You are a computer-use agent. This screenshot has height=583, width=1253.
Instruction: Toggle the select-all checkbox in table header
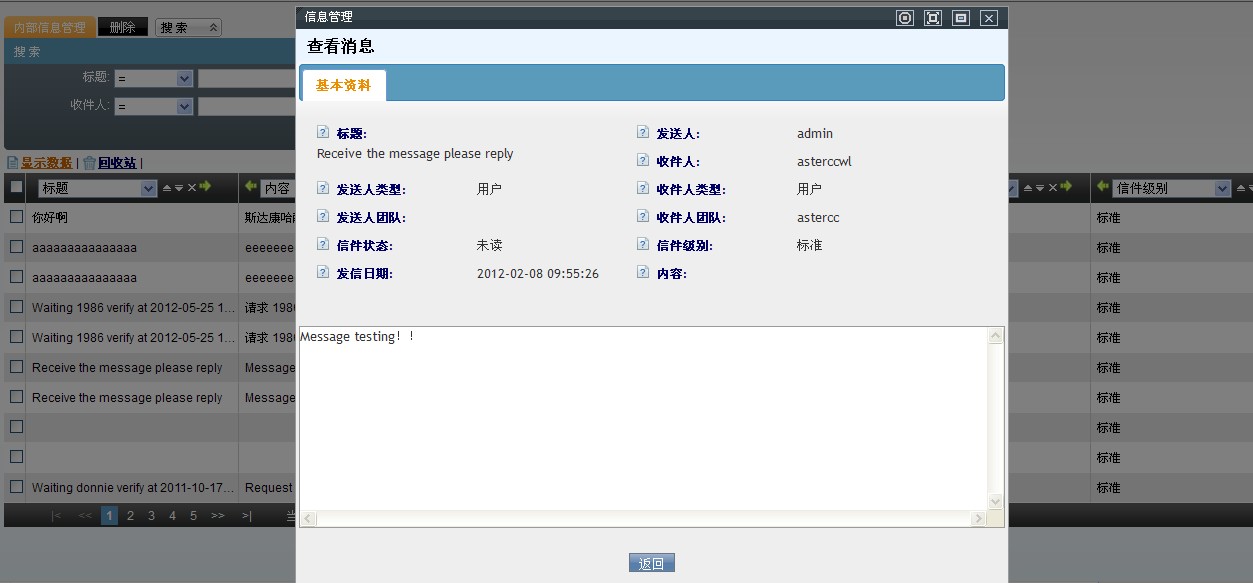click(x=16, y=187)
